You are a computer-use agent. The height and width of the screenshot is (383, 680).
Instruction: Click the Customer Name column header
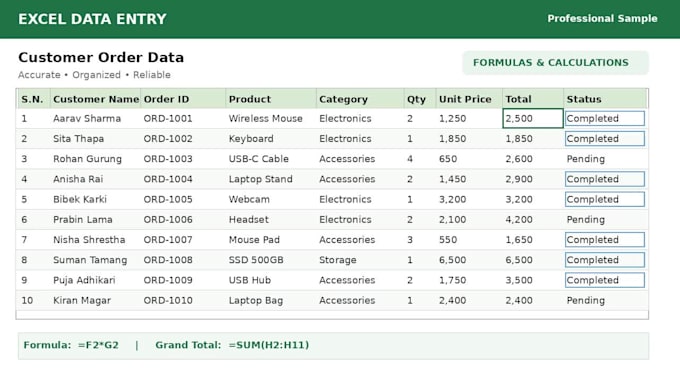(x=95, y=99)
